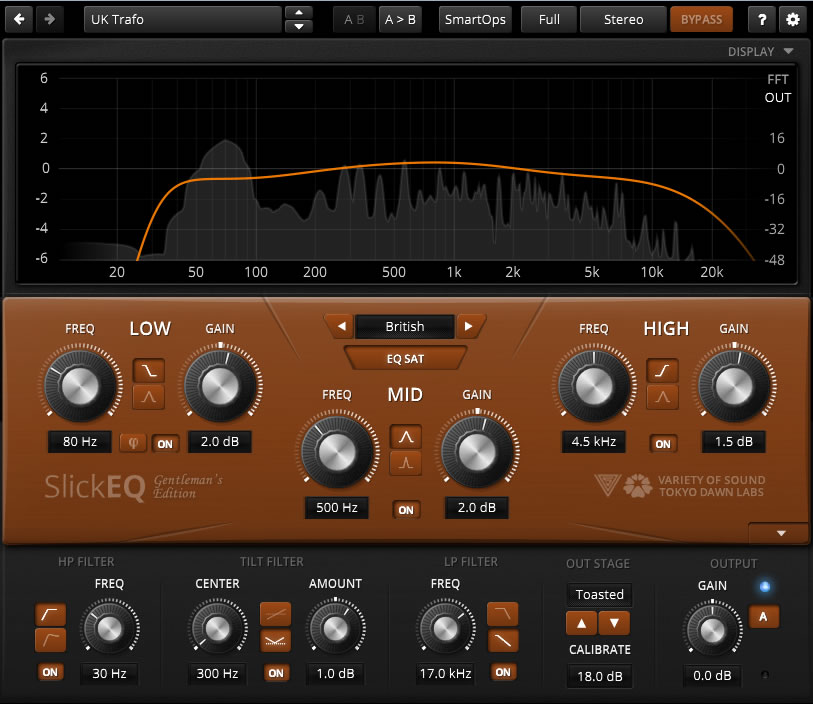
Task: Toggle the LOW band ON switch
Action: (x=165, y=444)
